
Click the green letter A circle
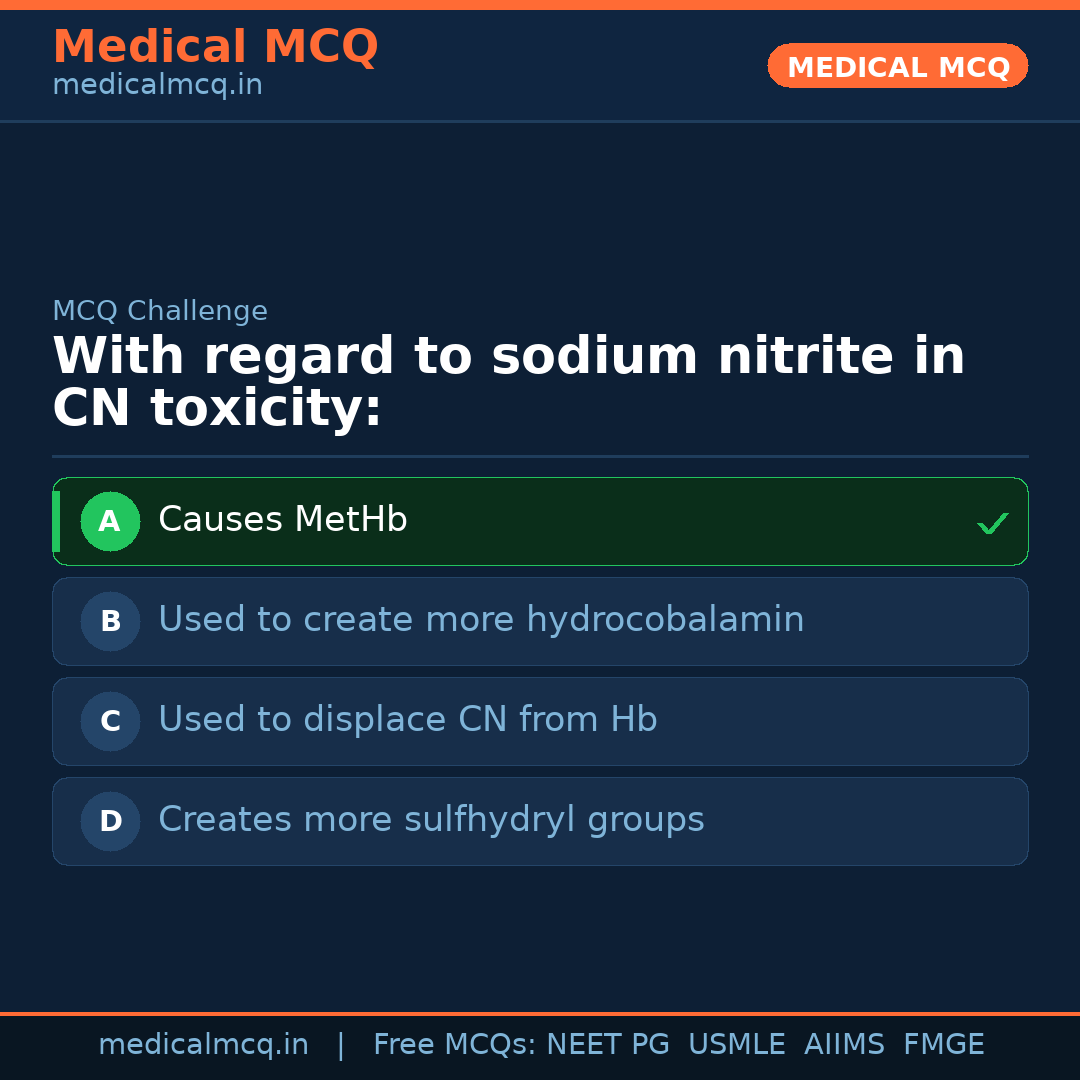point(110,521)
